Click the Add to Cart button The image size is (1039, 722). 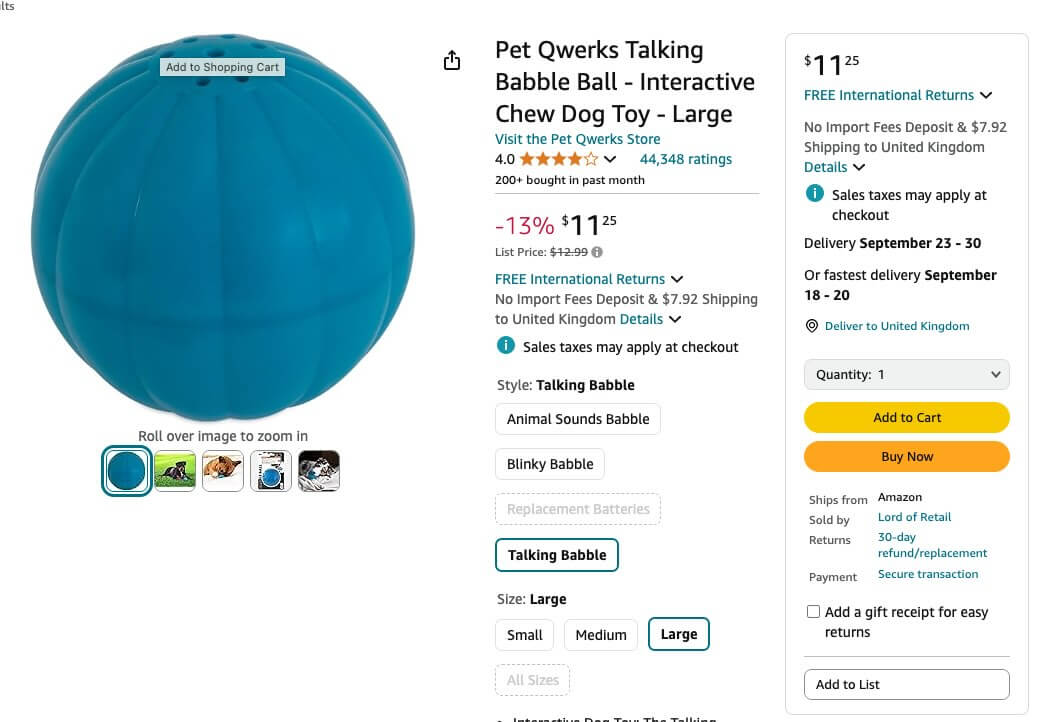(x=906, y=417)
